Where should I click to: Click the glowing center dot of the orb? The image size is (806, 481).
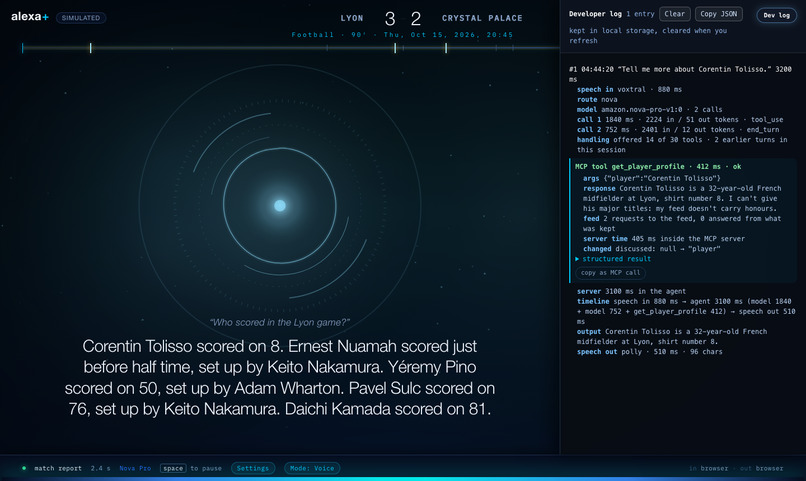click(x=280, y=206)
